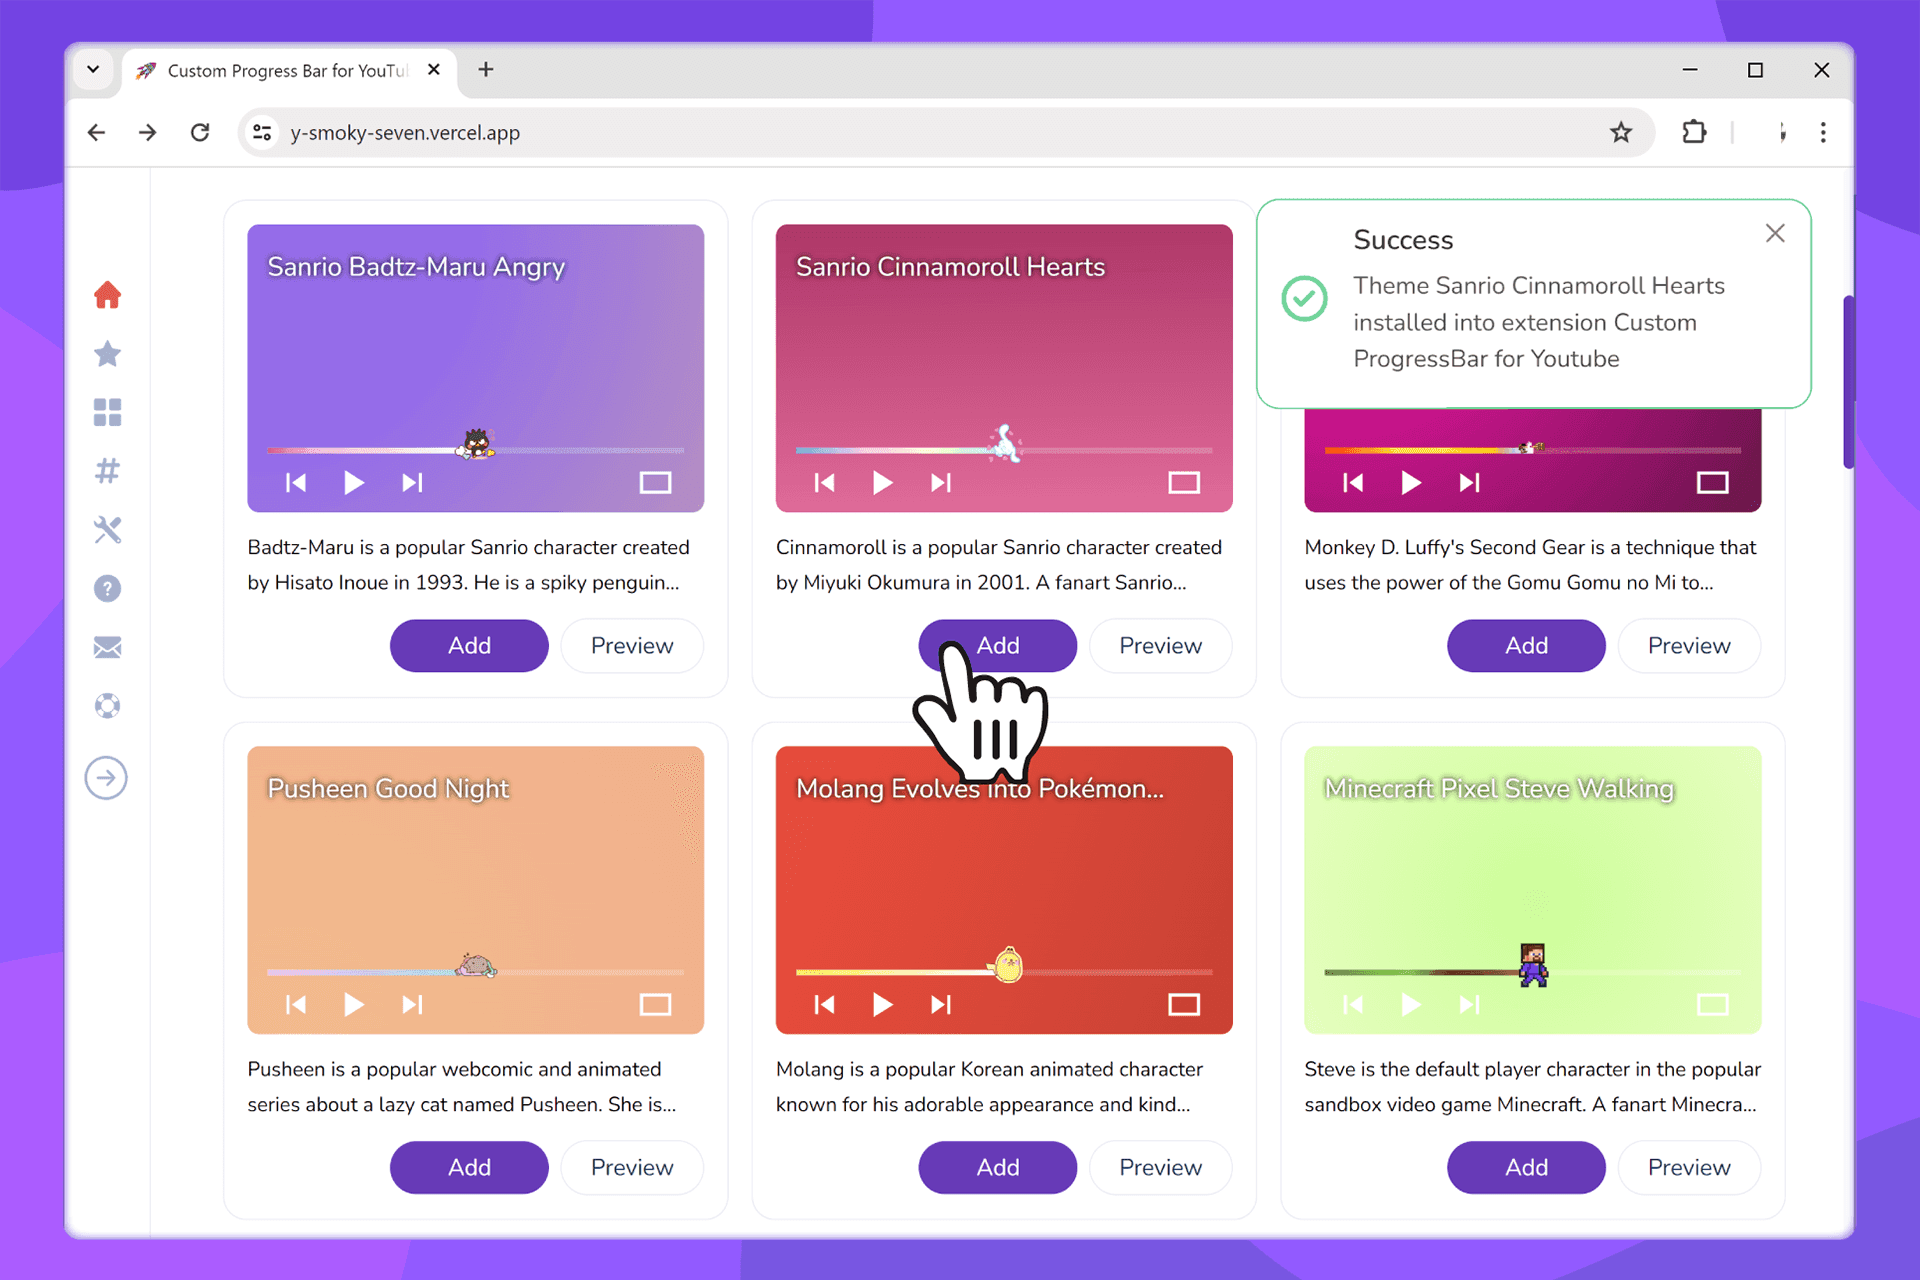Open support using the lifebuoy icon

coord(107,706)
